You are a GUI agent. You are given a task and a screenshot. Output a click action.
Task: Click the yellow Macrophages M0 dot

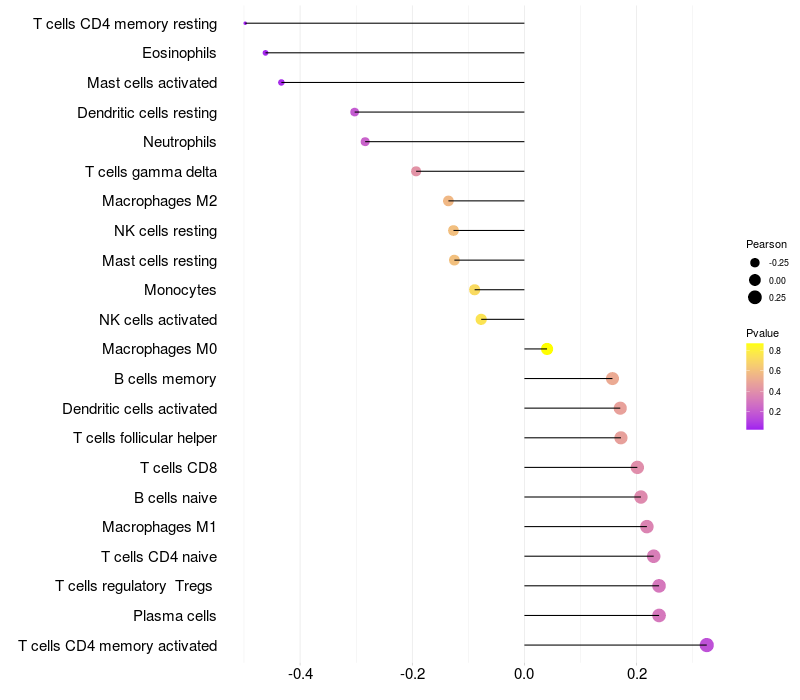click(547, 349)
